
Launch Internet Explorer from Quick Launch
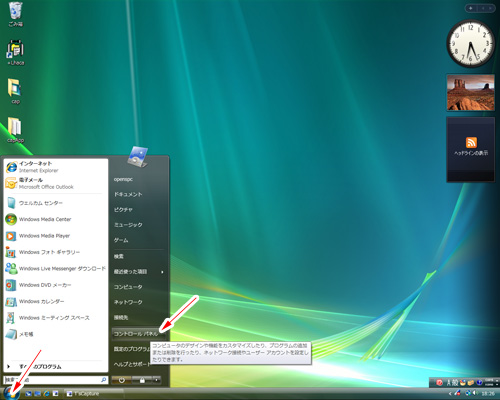click(46, 394)
